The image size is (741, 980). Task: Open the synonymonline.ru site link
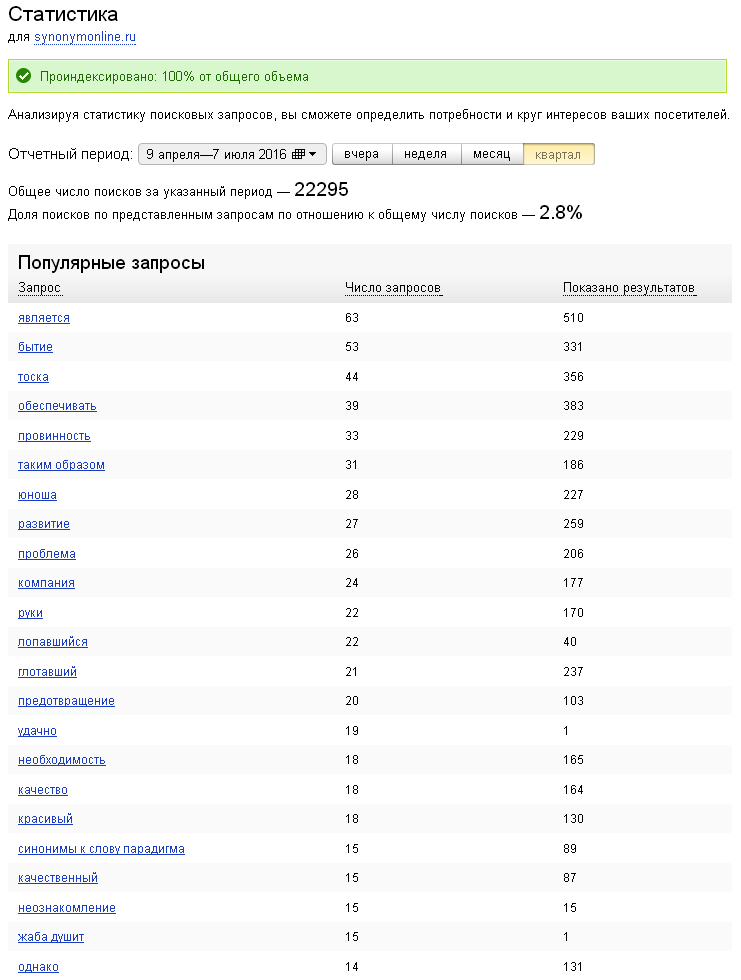[x=85, y=37]
